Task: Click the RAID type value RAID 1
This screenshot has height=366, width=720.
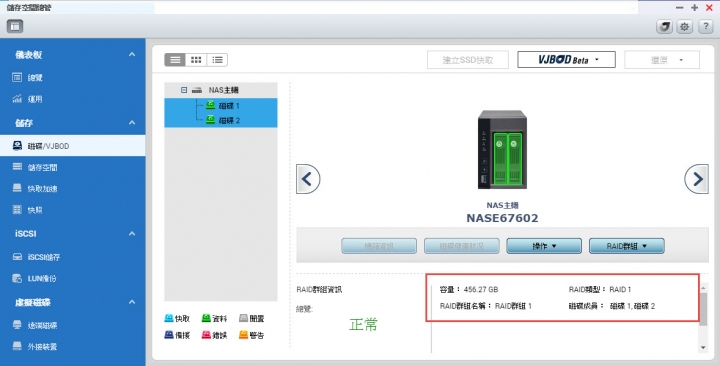Action: pyautogui.click(x=620, y=289)
